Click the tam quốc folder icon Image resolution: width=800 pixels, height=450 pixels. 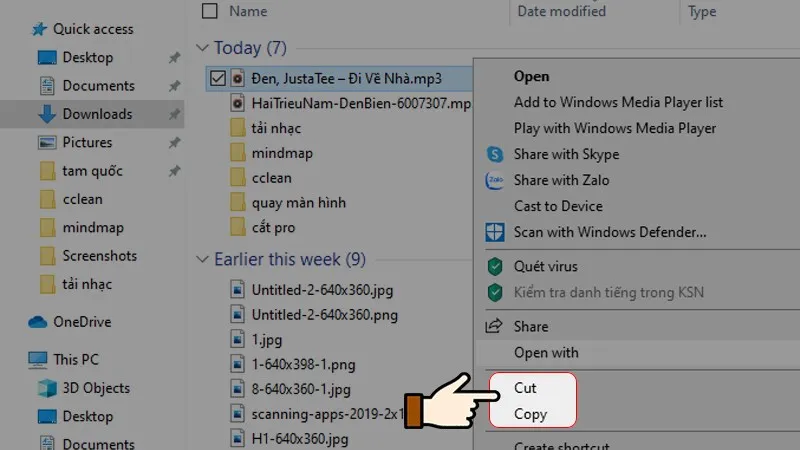[x=47, y=171]
